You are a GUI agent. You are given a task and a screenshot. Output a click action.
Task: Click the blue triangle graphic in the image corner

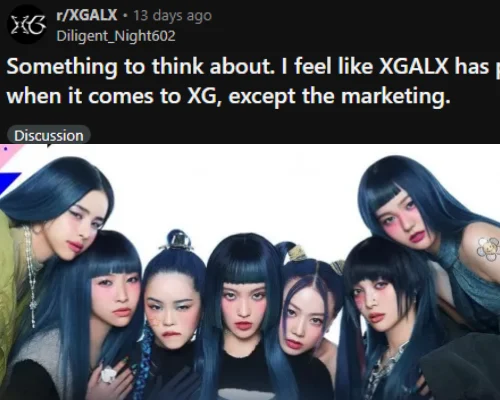(x=9, y=183)
